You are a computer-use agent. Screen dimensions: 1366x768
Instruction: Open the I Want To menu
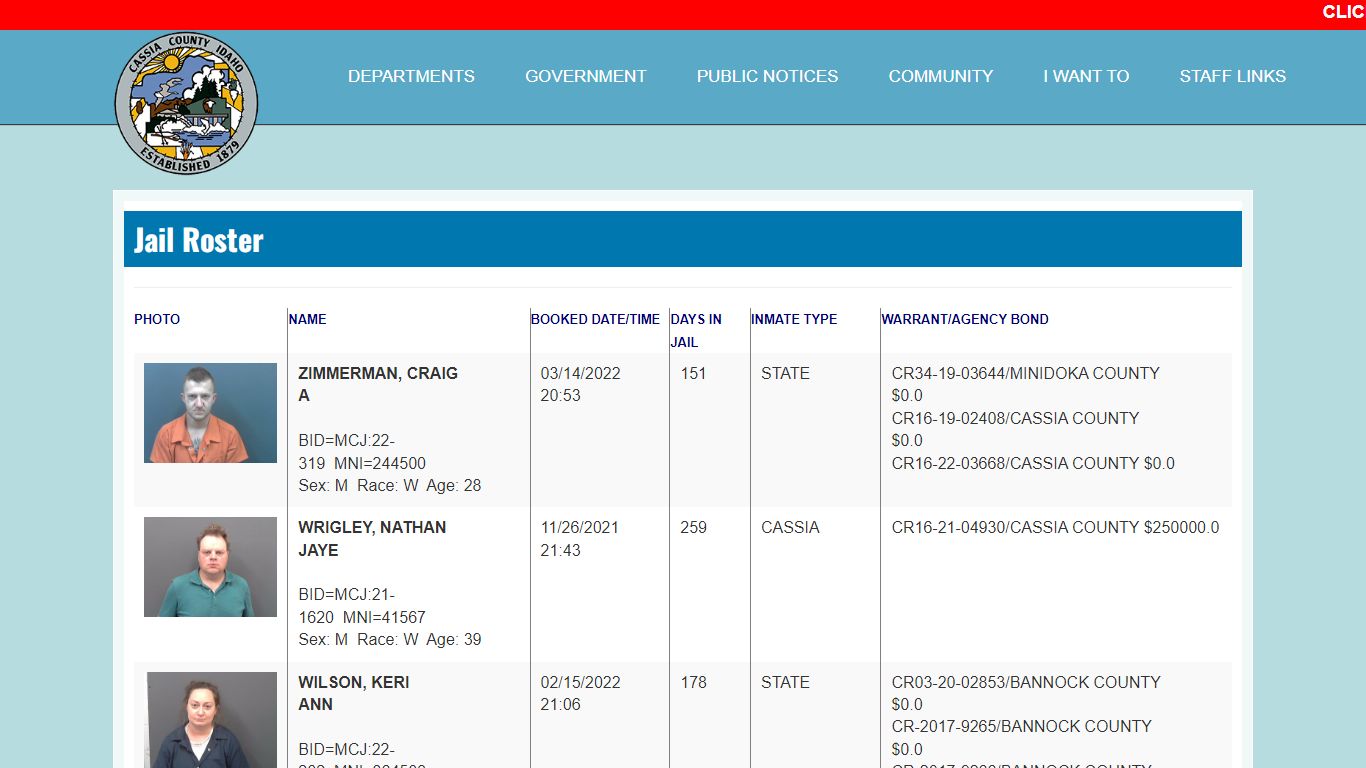click(x=1086, y=76)
